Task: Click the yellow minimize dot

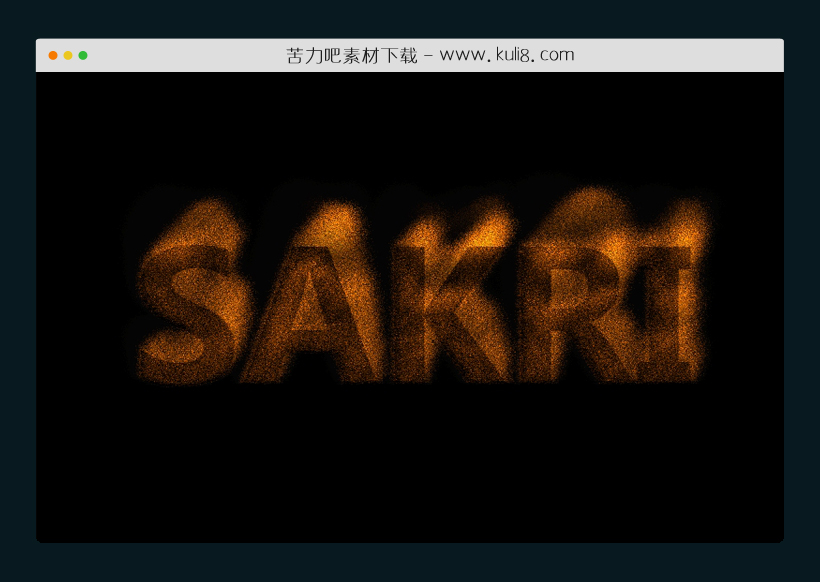Action: pos(68,55)
